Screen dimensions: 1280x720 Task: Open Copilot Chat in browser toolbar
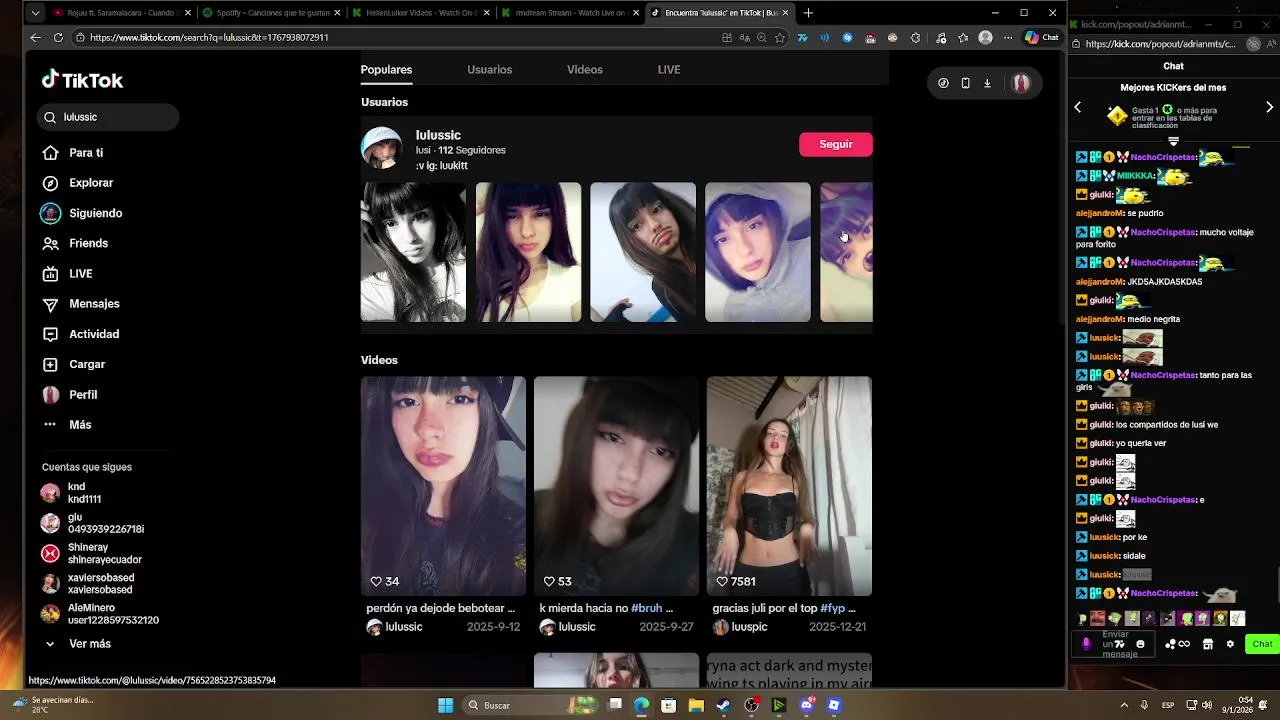click(1041, 37)
